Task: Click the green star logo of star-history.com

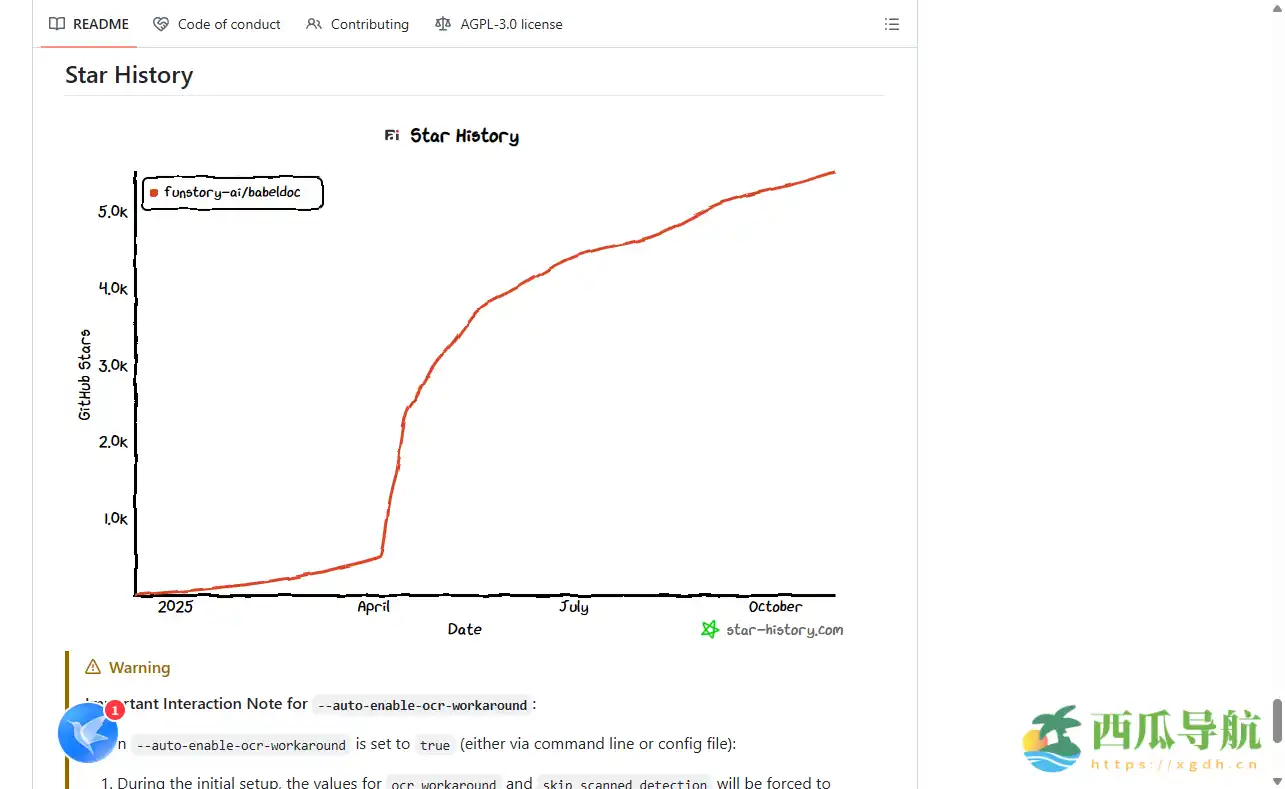Action: [x=710, y=629]
